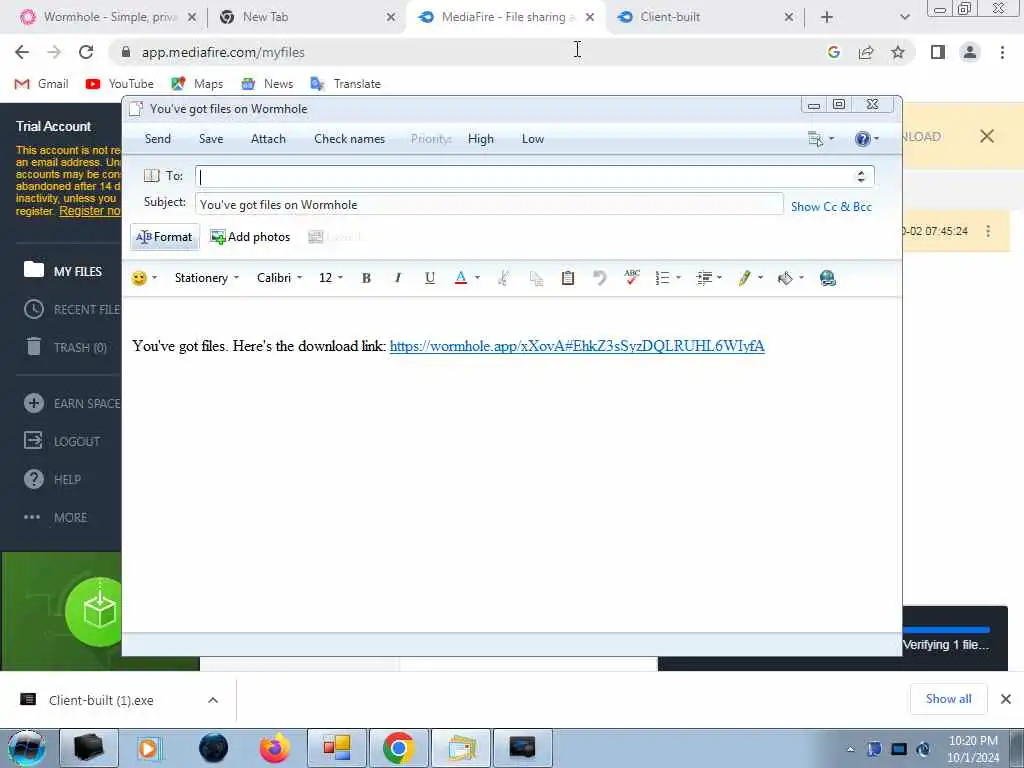Expand the highlighter color dropdown arrow
1024x768 pixels.
(x=761, y=278)
